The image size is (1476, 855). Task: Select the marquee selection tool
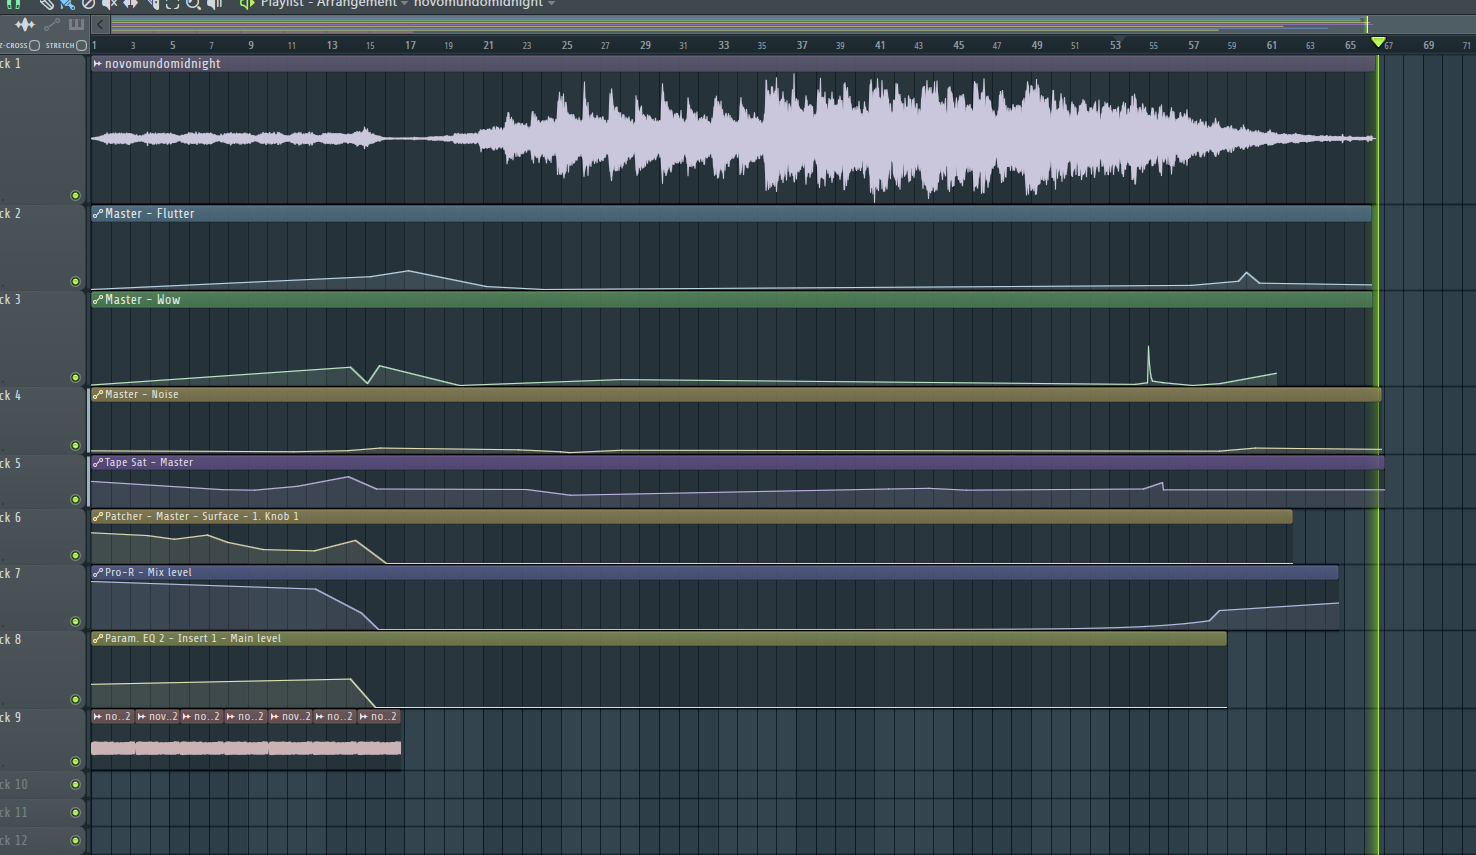pos(172,5)
